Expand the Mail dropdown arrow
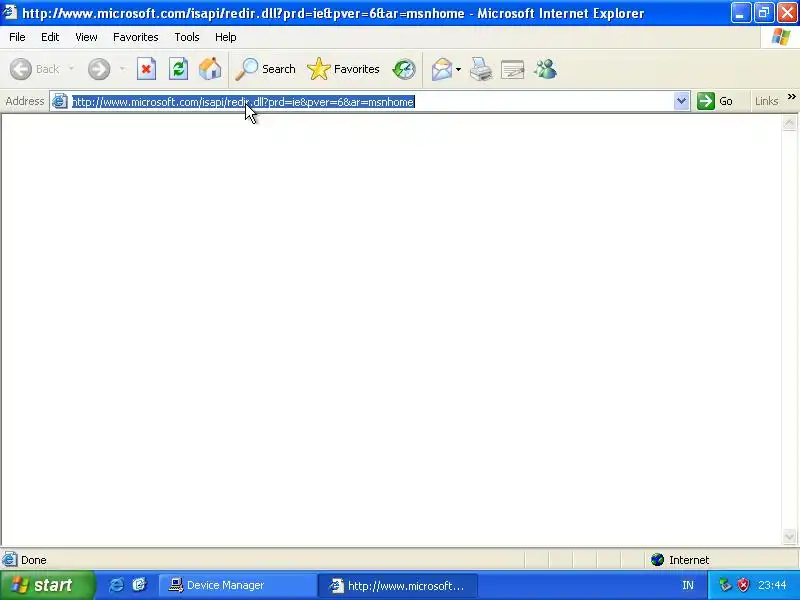800x600 pixels. coord(458,69)
